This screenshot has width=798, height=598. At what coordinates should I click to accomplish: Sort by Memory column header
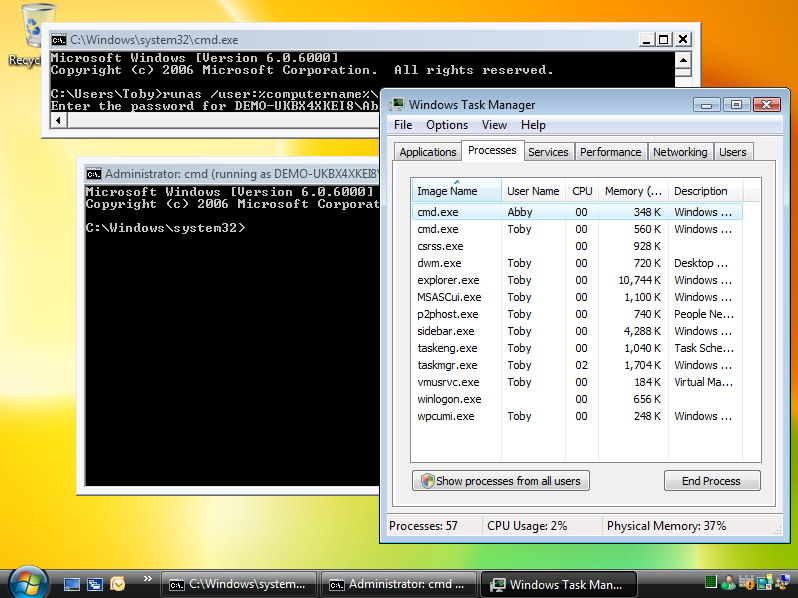tap(633, 191)
